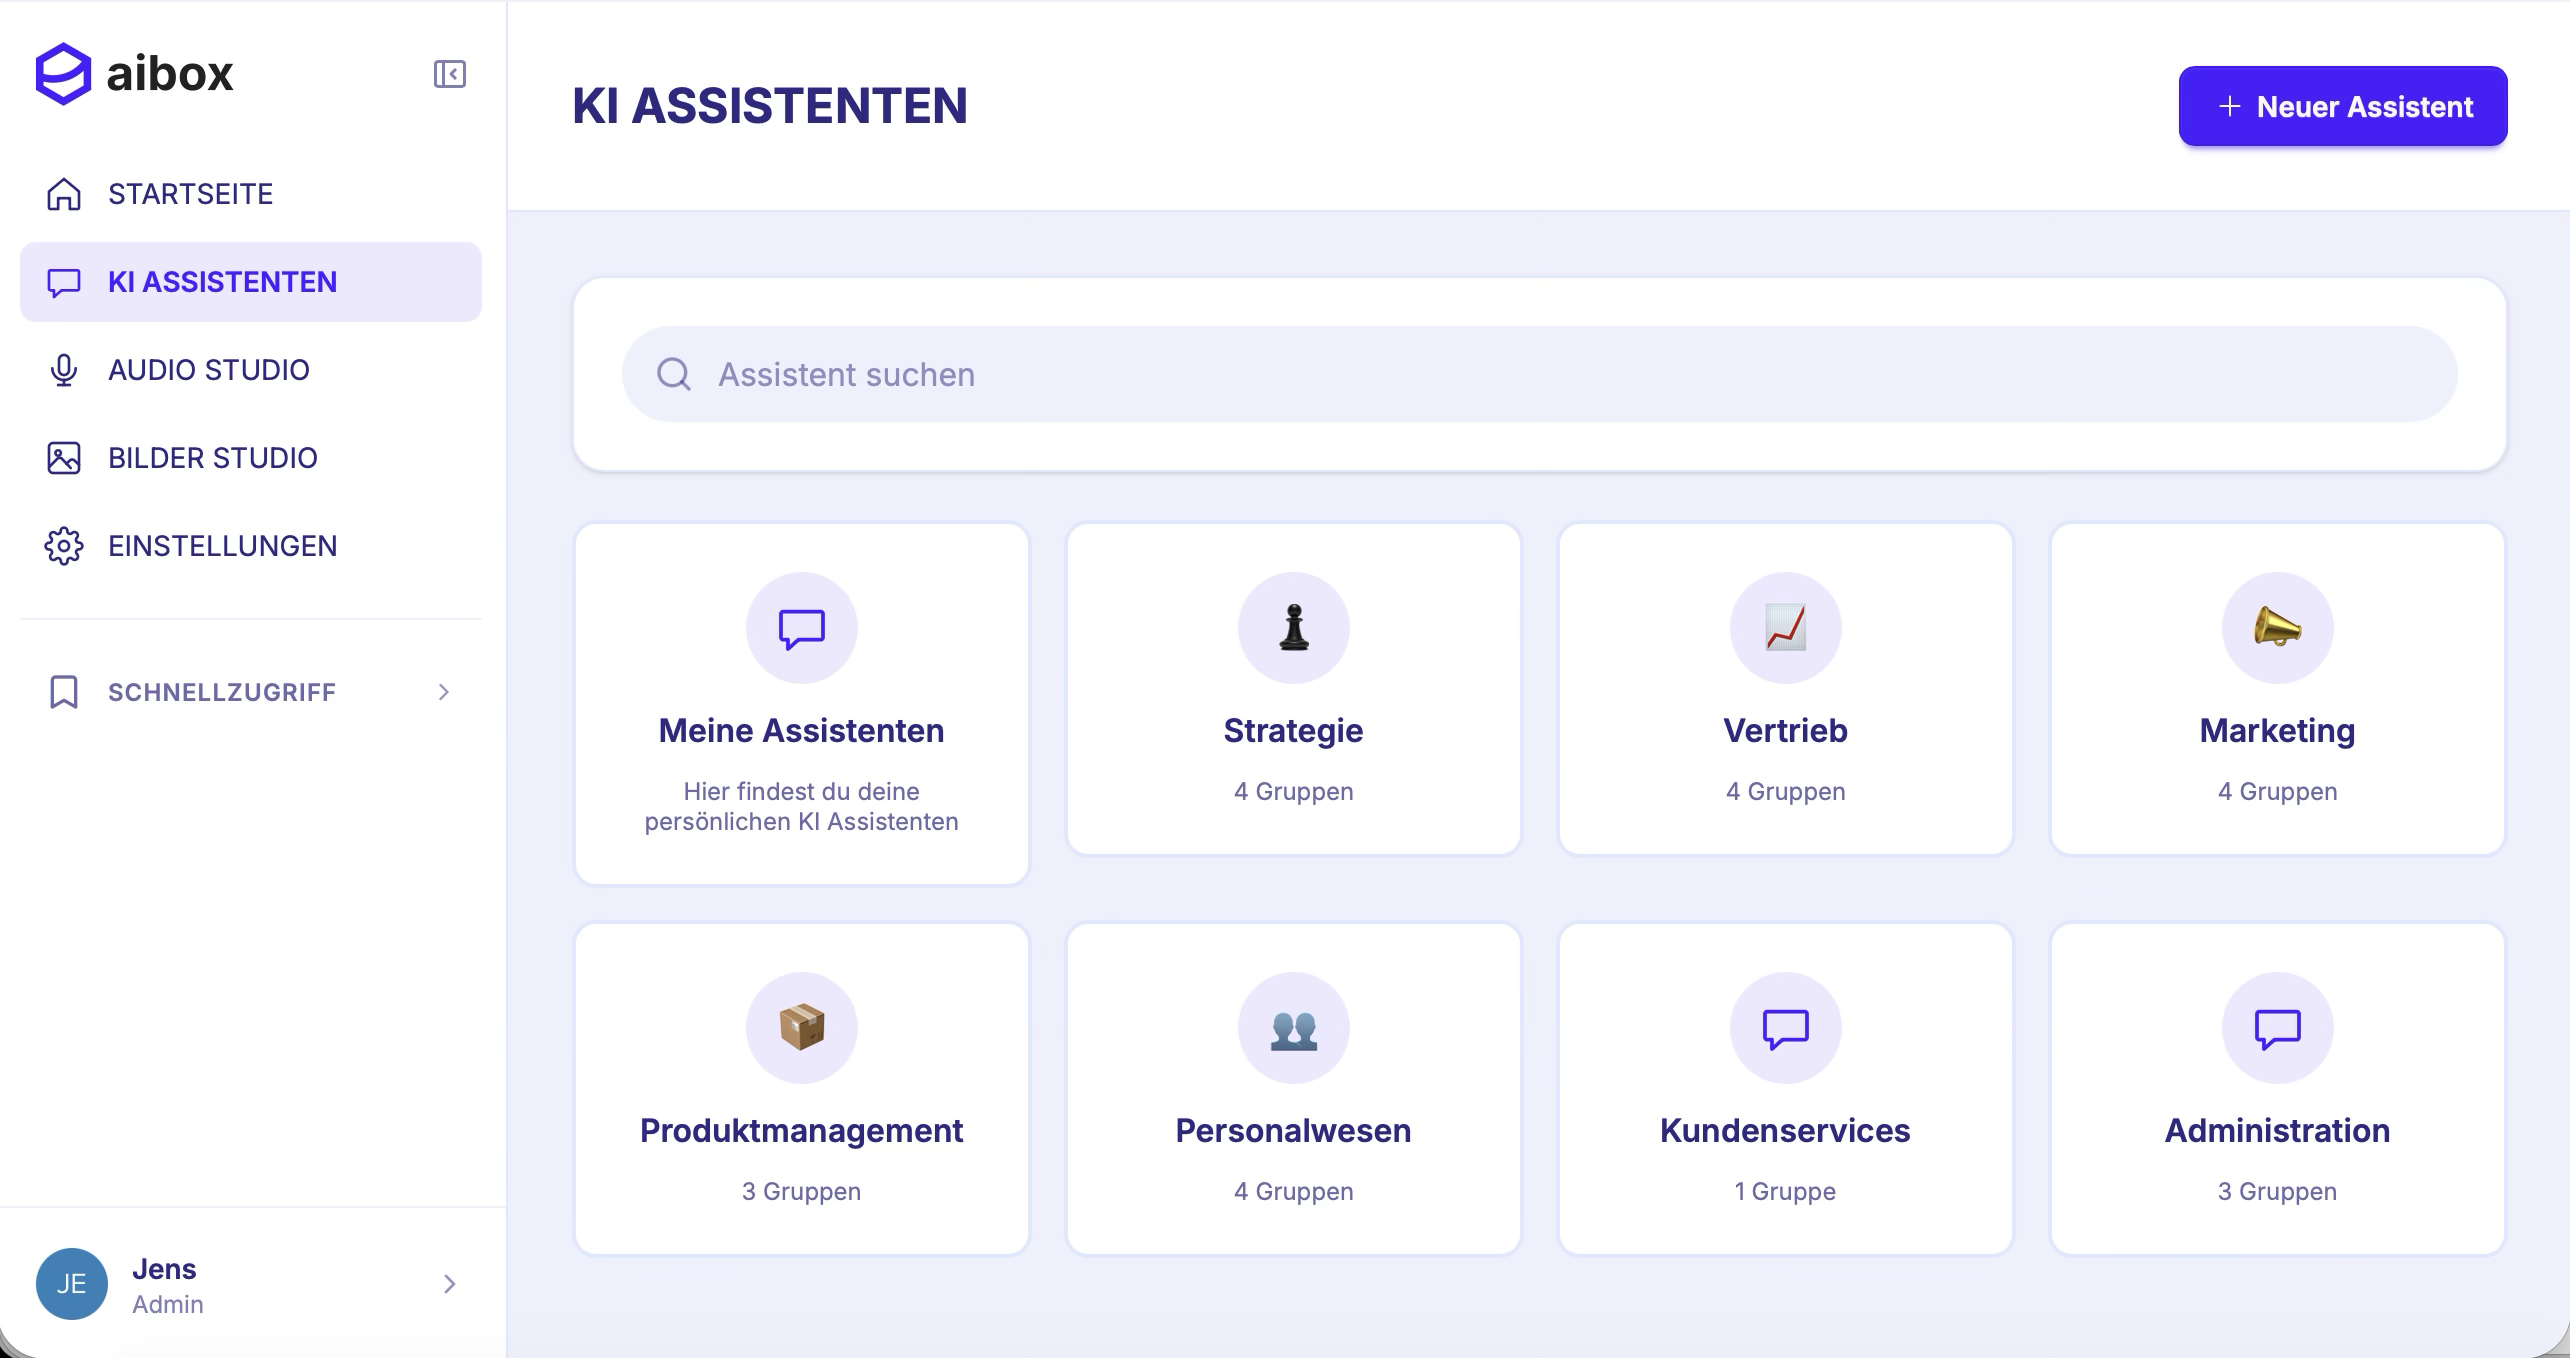Click the picture icon for Bilder Studio
Viewport: 2570px width, 1358px height.
click(64, 458)
